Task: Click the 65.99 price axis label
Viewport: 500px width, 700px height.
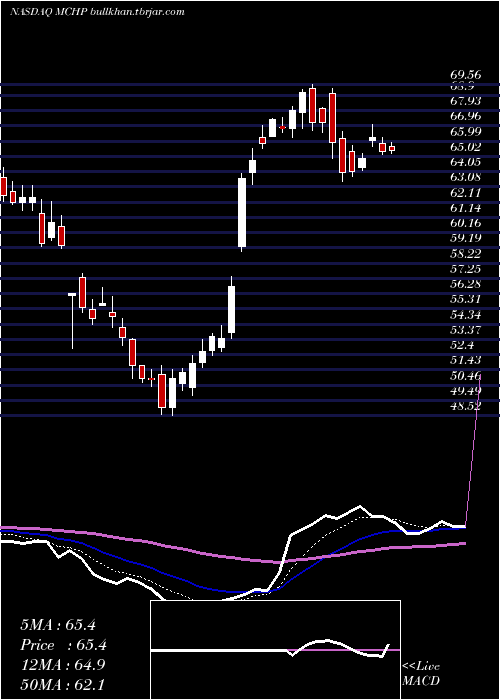Action: (x=466, y=132)
